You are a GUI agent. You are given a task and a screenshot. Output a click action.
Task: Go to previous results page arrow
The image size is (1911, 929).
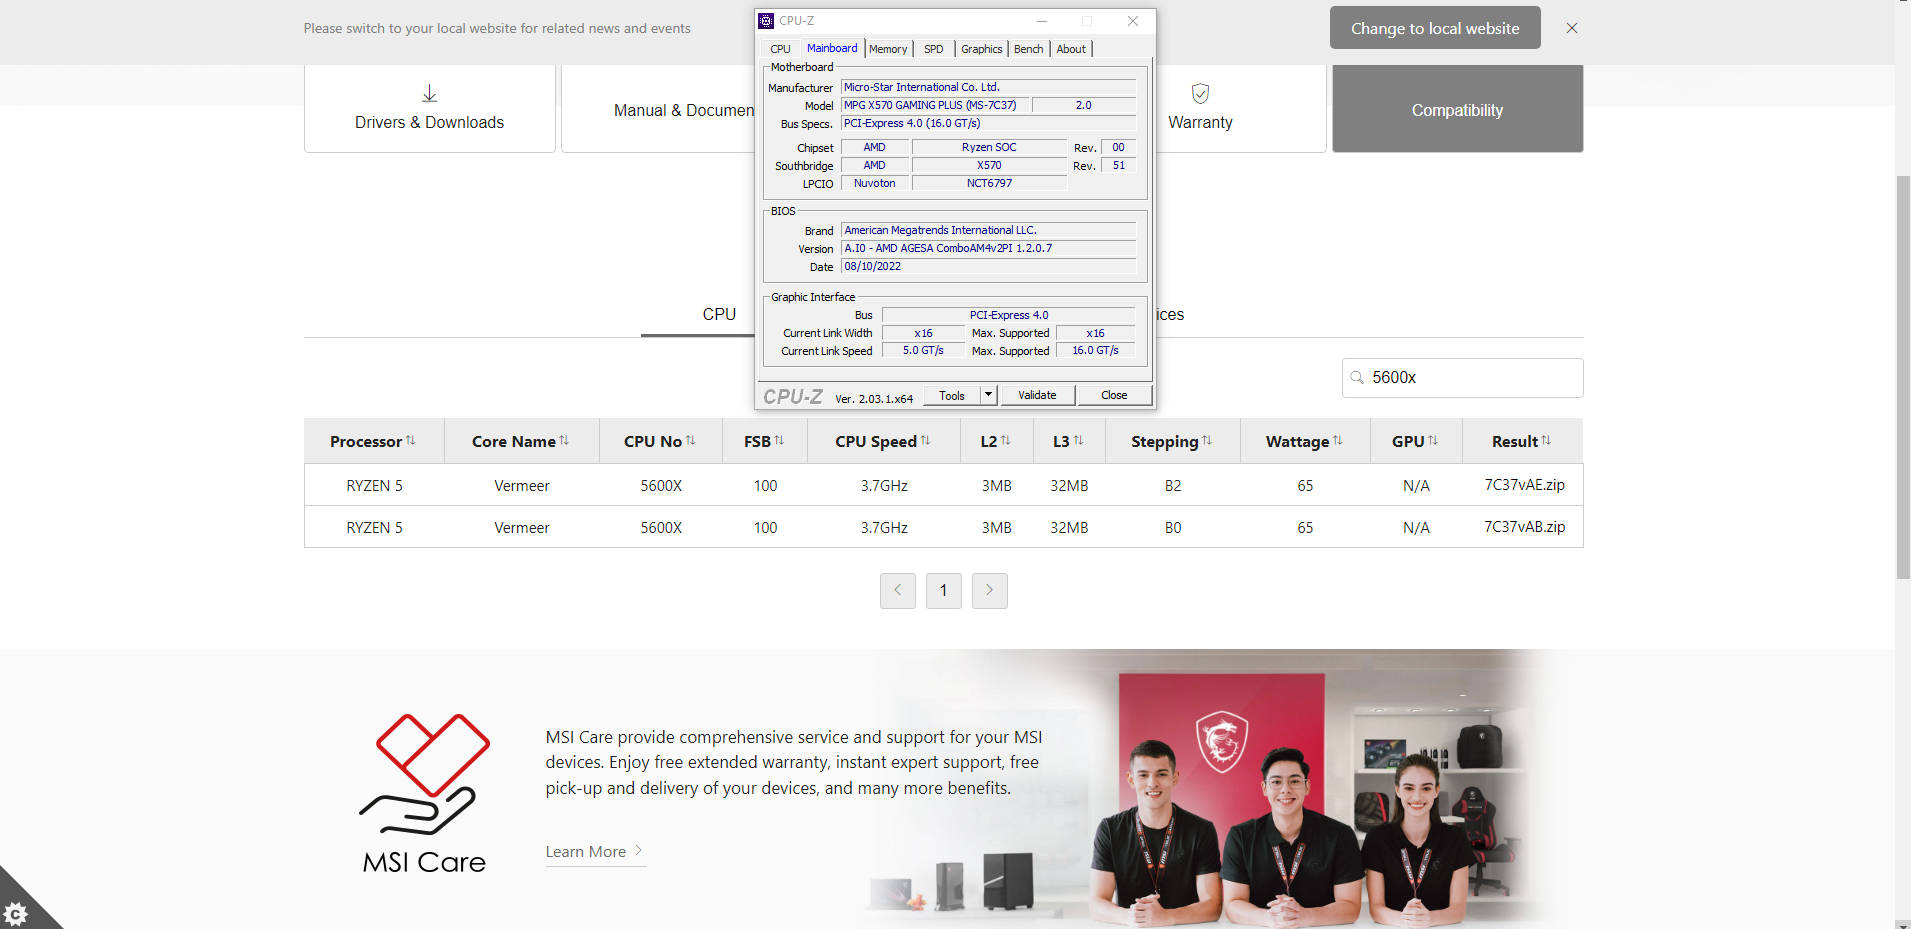[x=898, y=591]
